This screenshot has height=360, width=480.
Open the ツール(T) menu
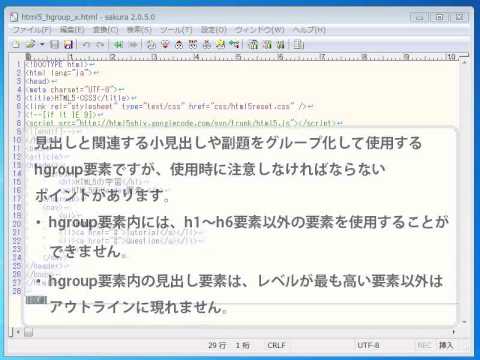[176, 30]
